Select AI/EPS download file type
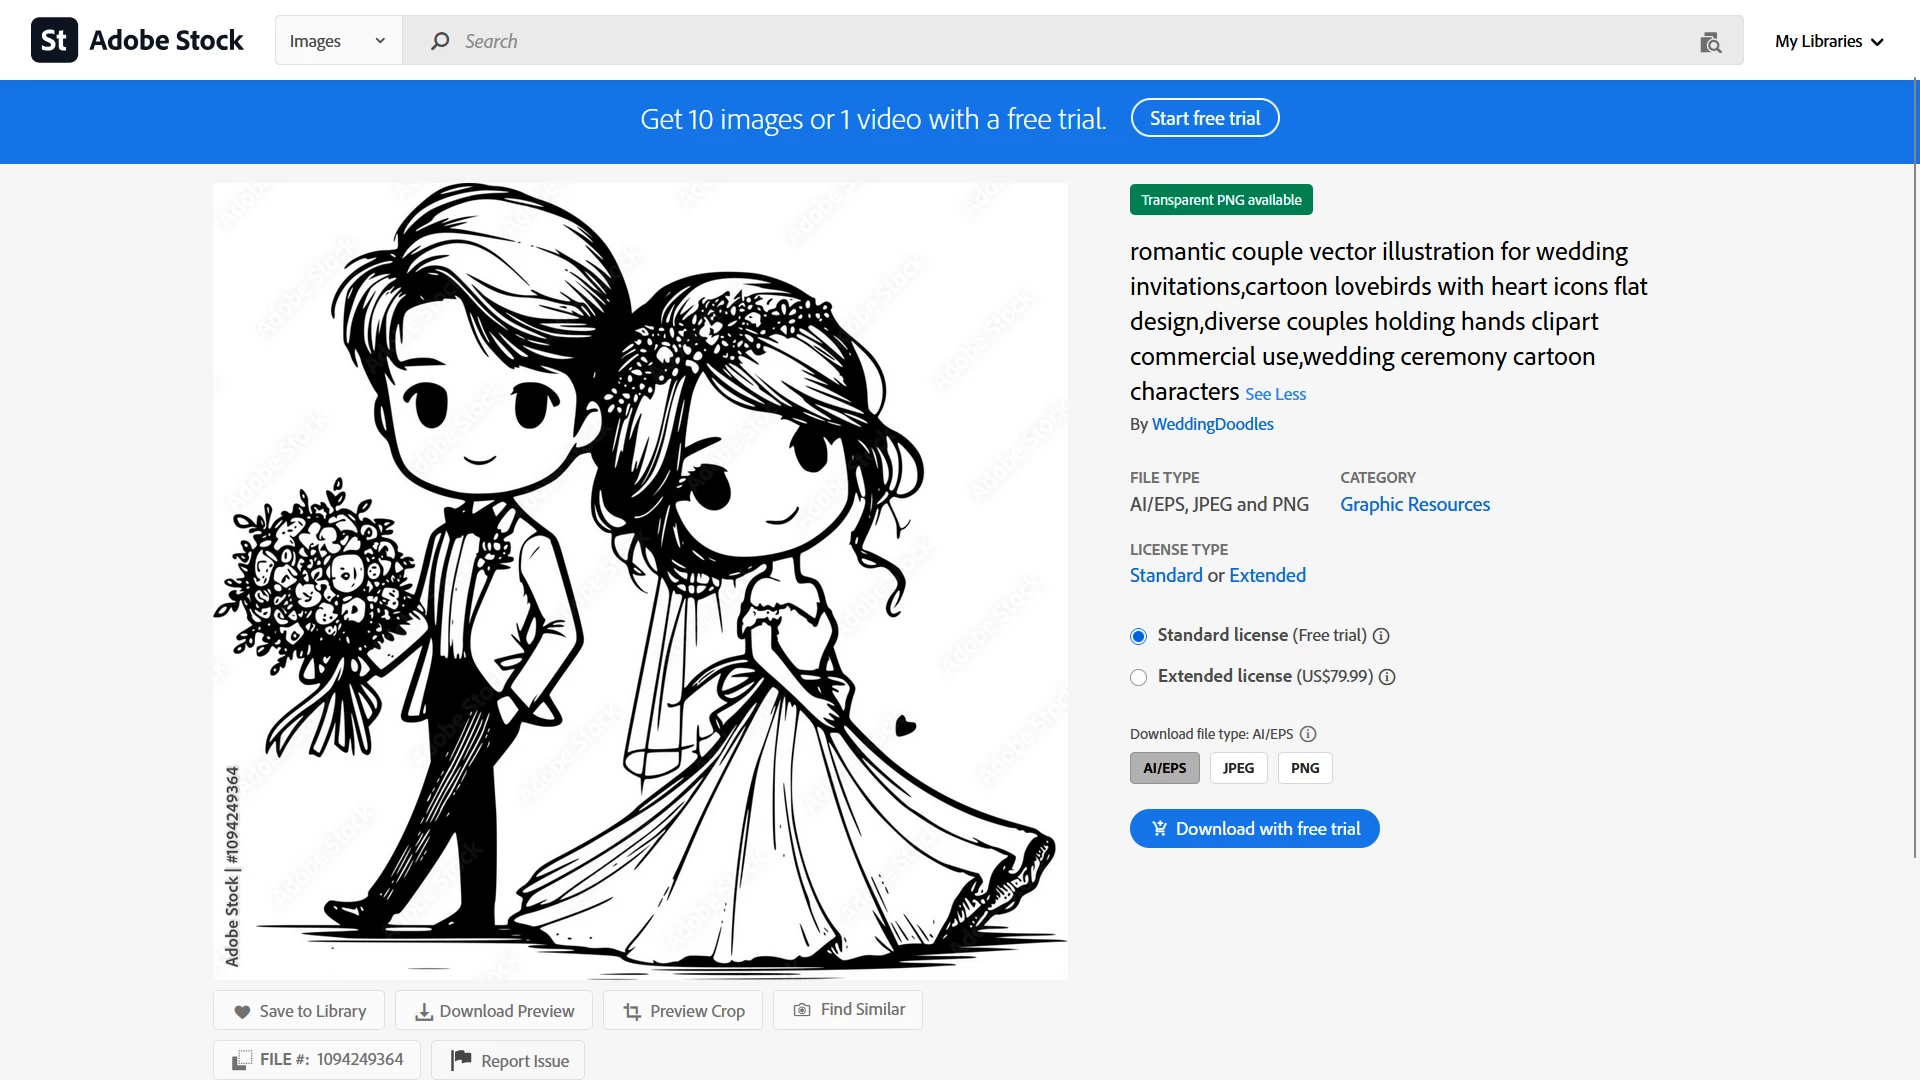This screenshot has width=1920, height=1080. pos(1164,768)
